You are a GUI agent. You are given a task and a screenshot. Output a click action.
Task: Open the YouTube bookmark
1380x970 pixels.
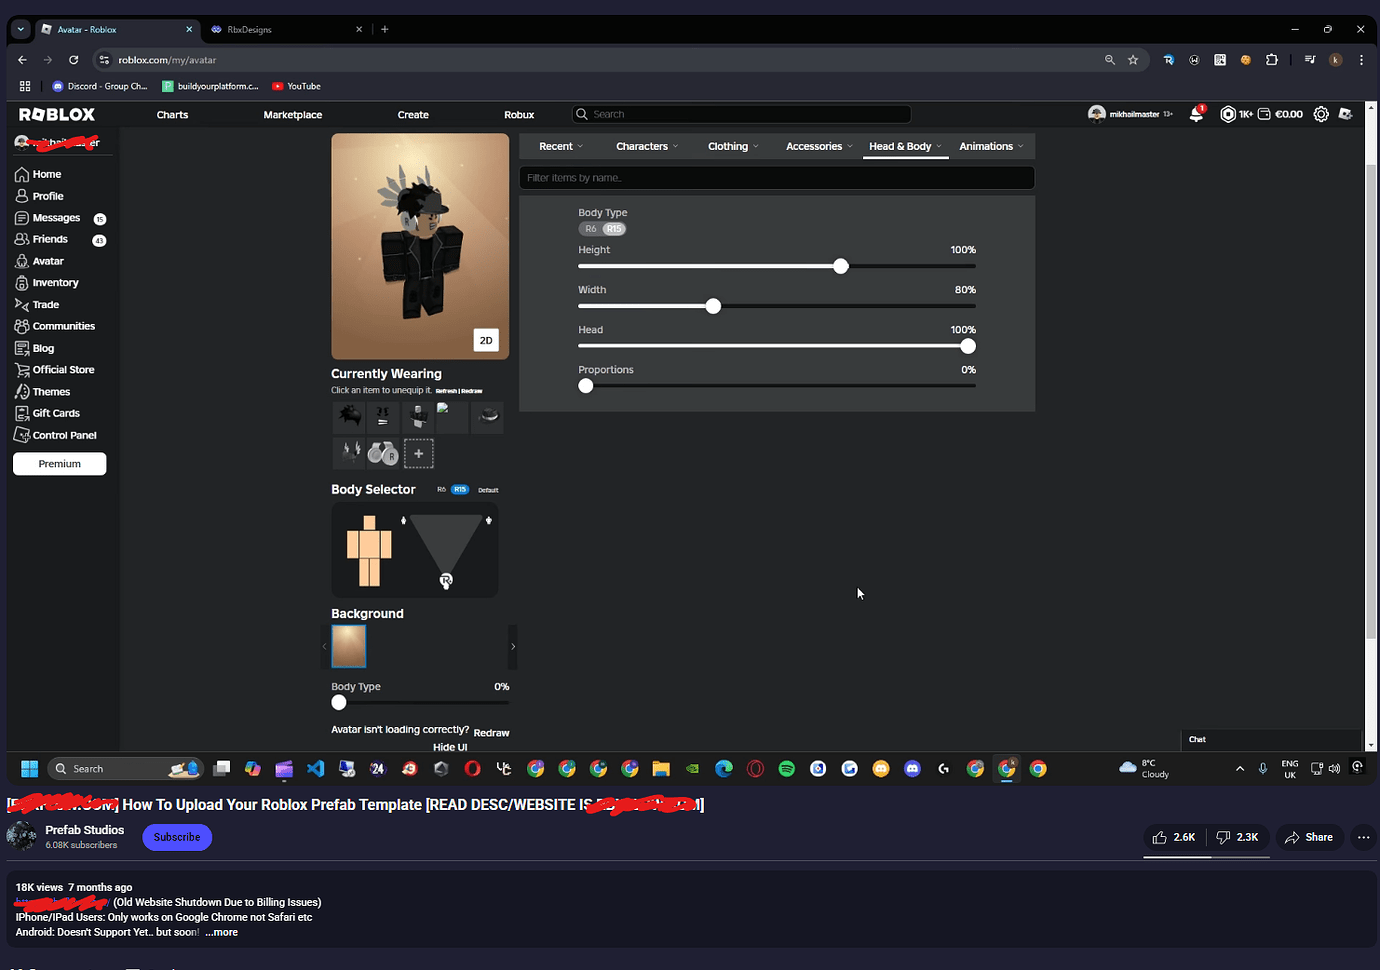click(297, 86)
